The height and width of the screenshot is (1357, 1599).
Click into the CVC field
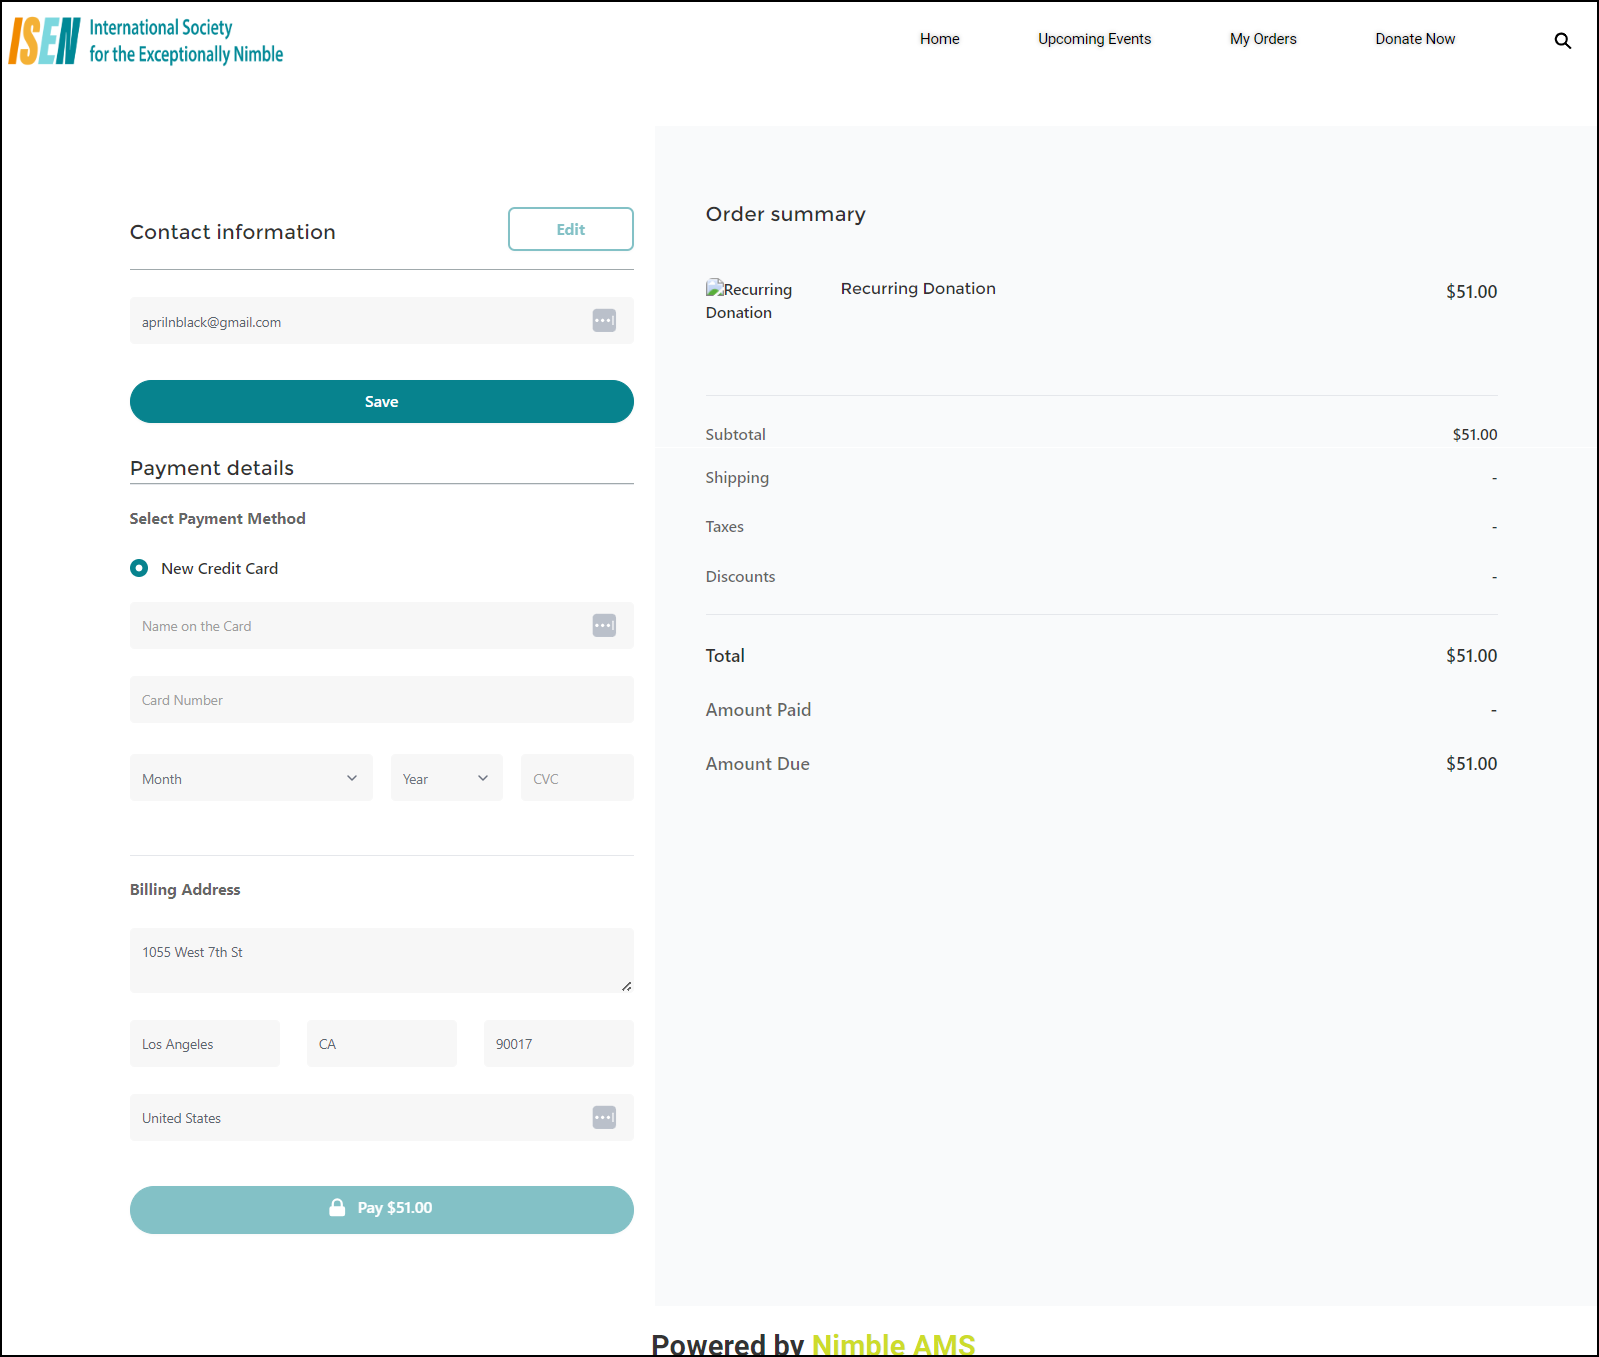click(x=576, y=778)
